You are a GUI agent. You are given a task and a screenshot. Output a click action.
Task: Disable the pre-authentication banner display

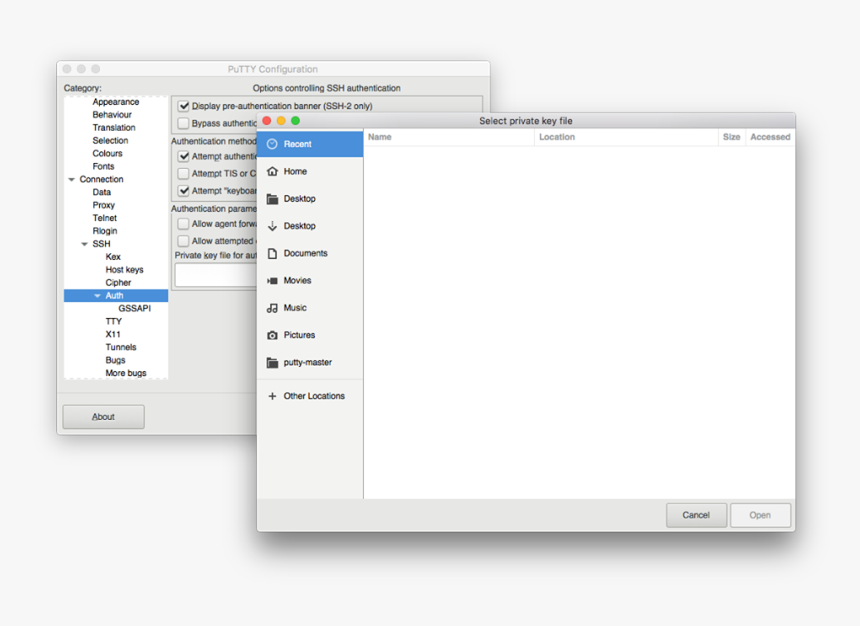click(x=182, y=105)
